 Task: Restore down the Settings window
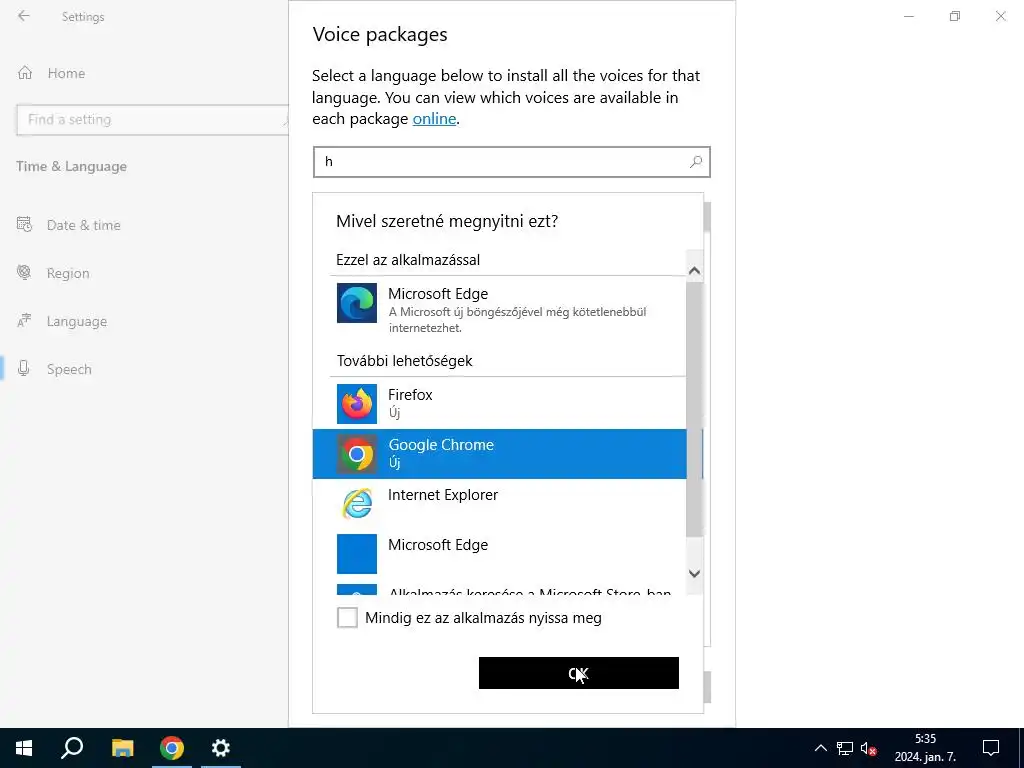click(955, 16)
